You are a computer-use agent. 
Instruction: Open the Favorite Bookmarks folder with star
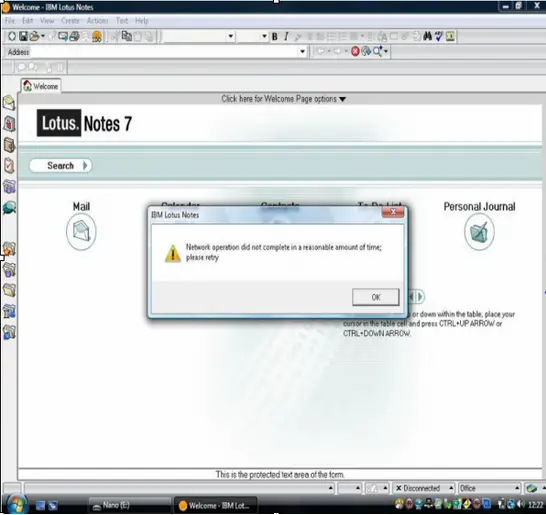9,249
